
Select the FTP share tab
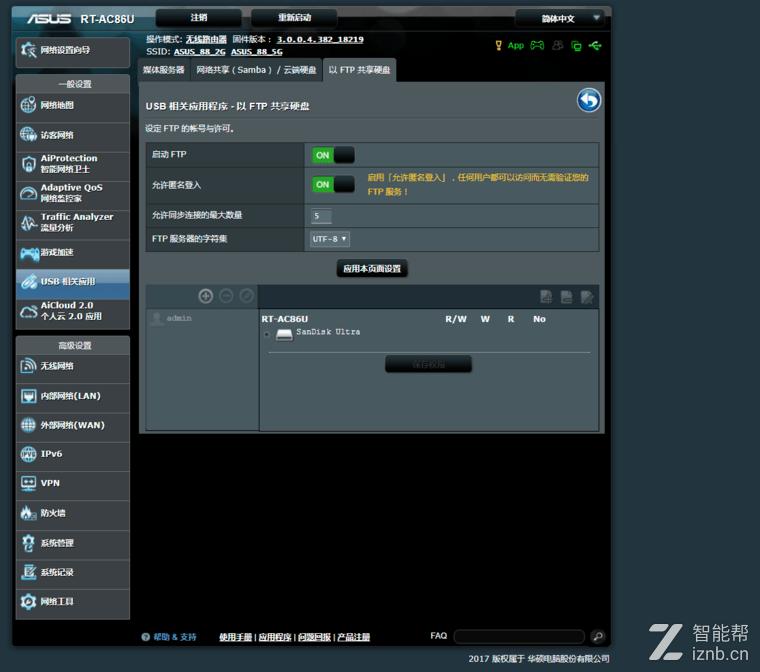click(x=359, y=70)
